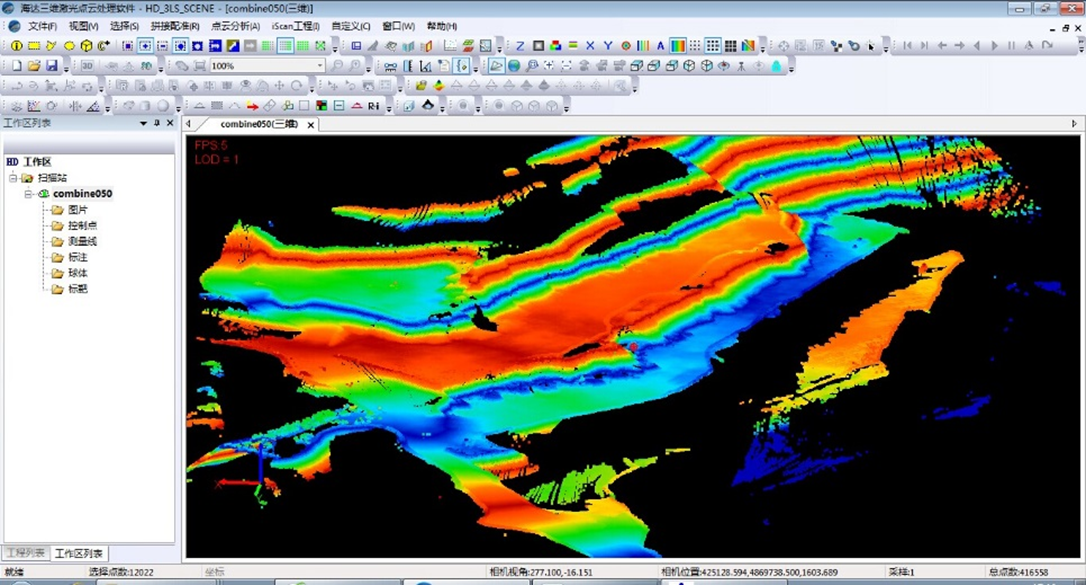The height and width of the screenshot is (585, 1086).
Task: Click the globe view icon
Action: [x=514, y=66]
